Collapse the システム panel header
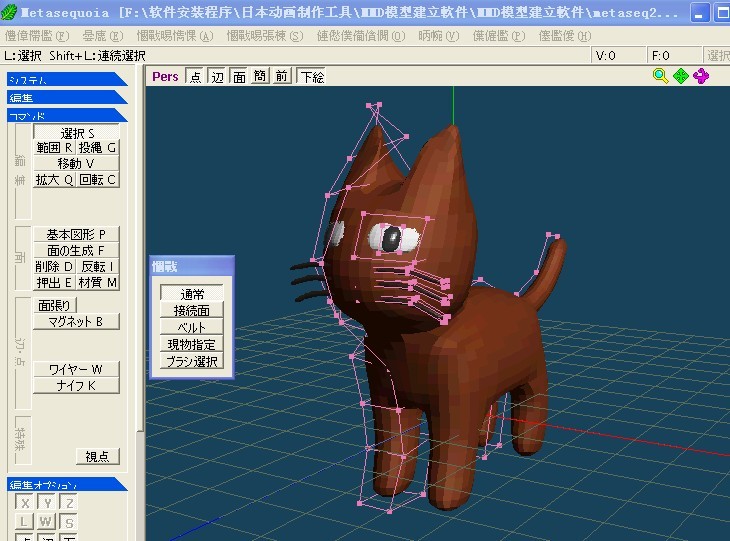 [x=67, y=79]
